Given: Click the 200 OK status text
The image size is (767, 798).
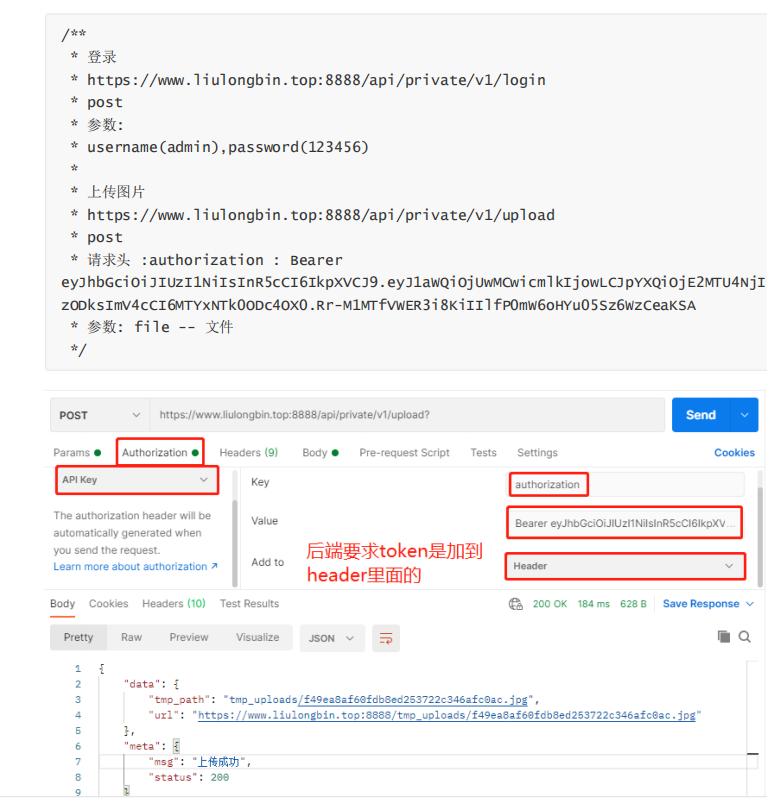Looking at the screenshot, I should point(550,604).
